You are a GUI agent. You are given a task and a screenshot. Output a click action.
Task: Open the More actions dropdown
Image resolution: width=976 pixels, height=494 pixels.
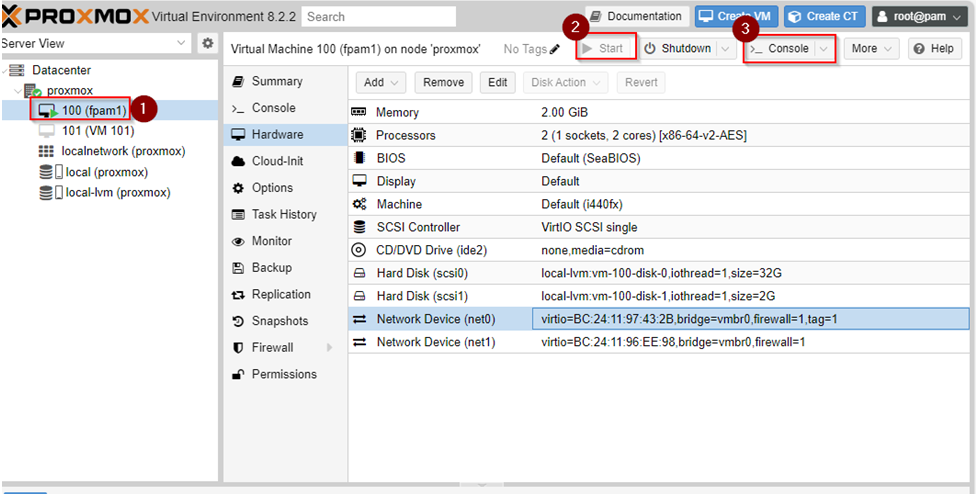[871, 49]
